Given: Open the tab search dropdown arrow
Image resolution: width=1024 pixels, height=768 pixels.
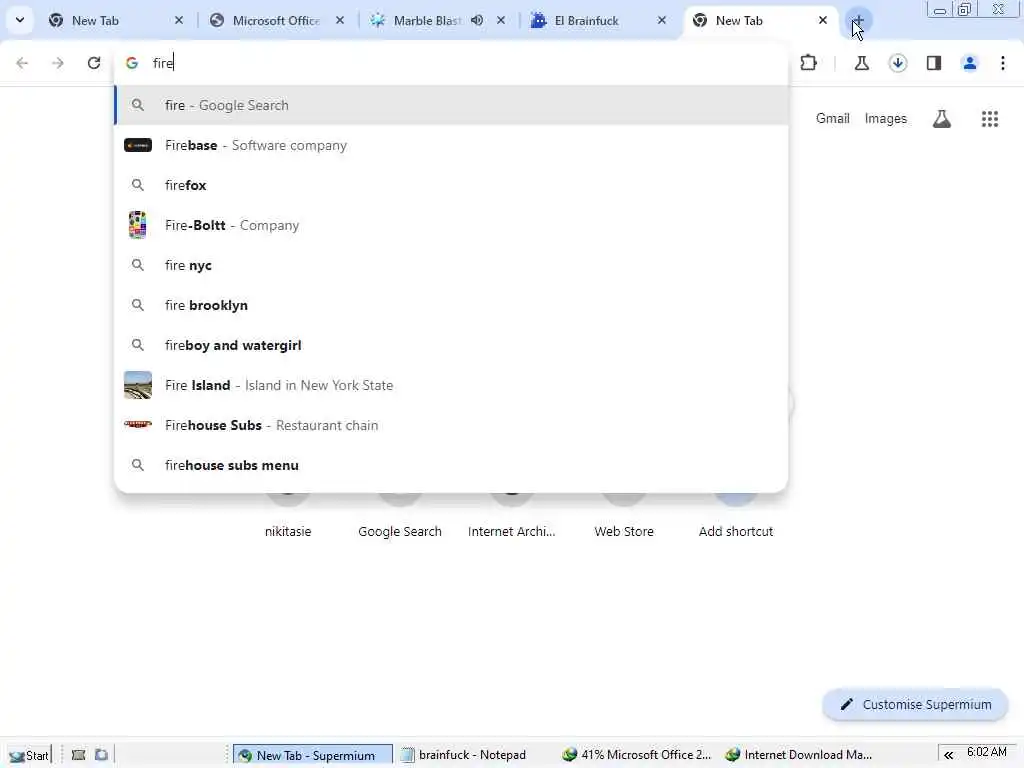Looking at the screenshot, I should click(x=20, y=20).
